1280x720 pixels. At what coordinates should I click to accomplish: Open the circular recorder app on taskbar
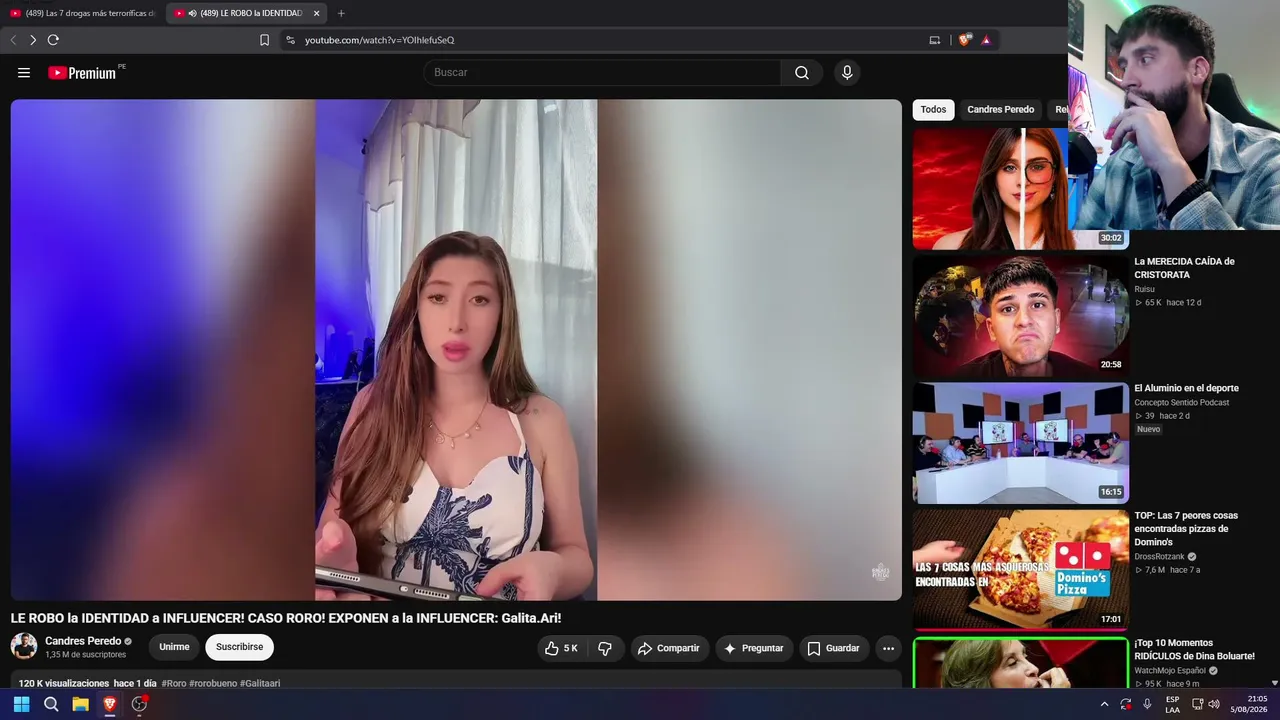(x=140, y=704)
